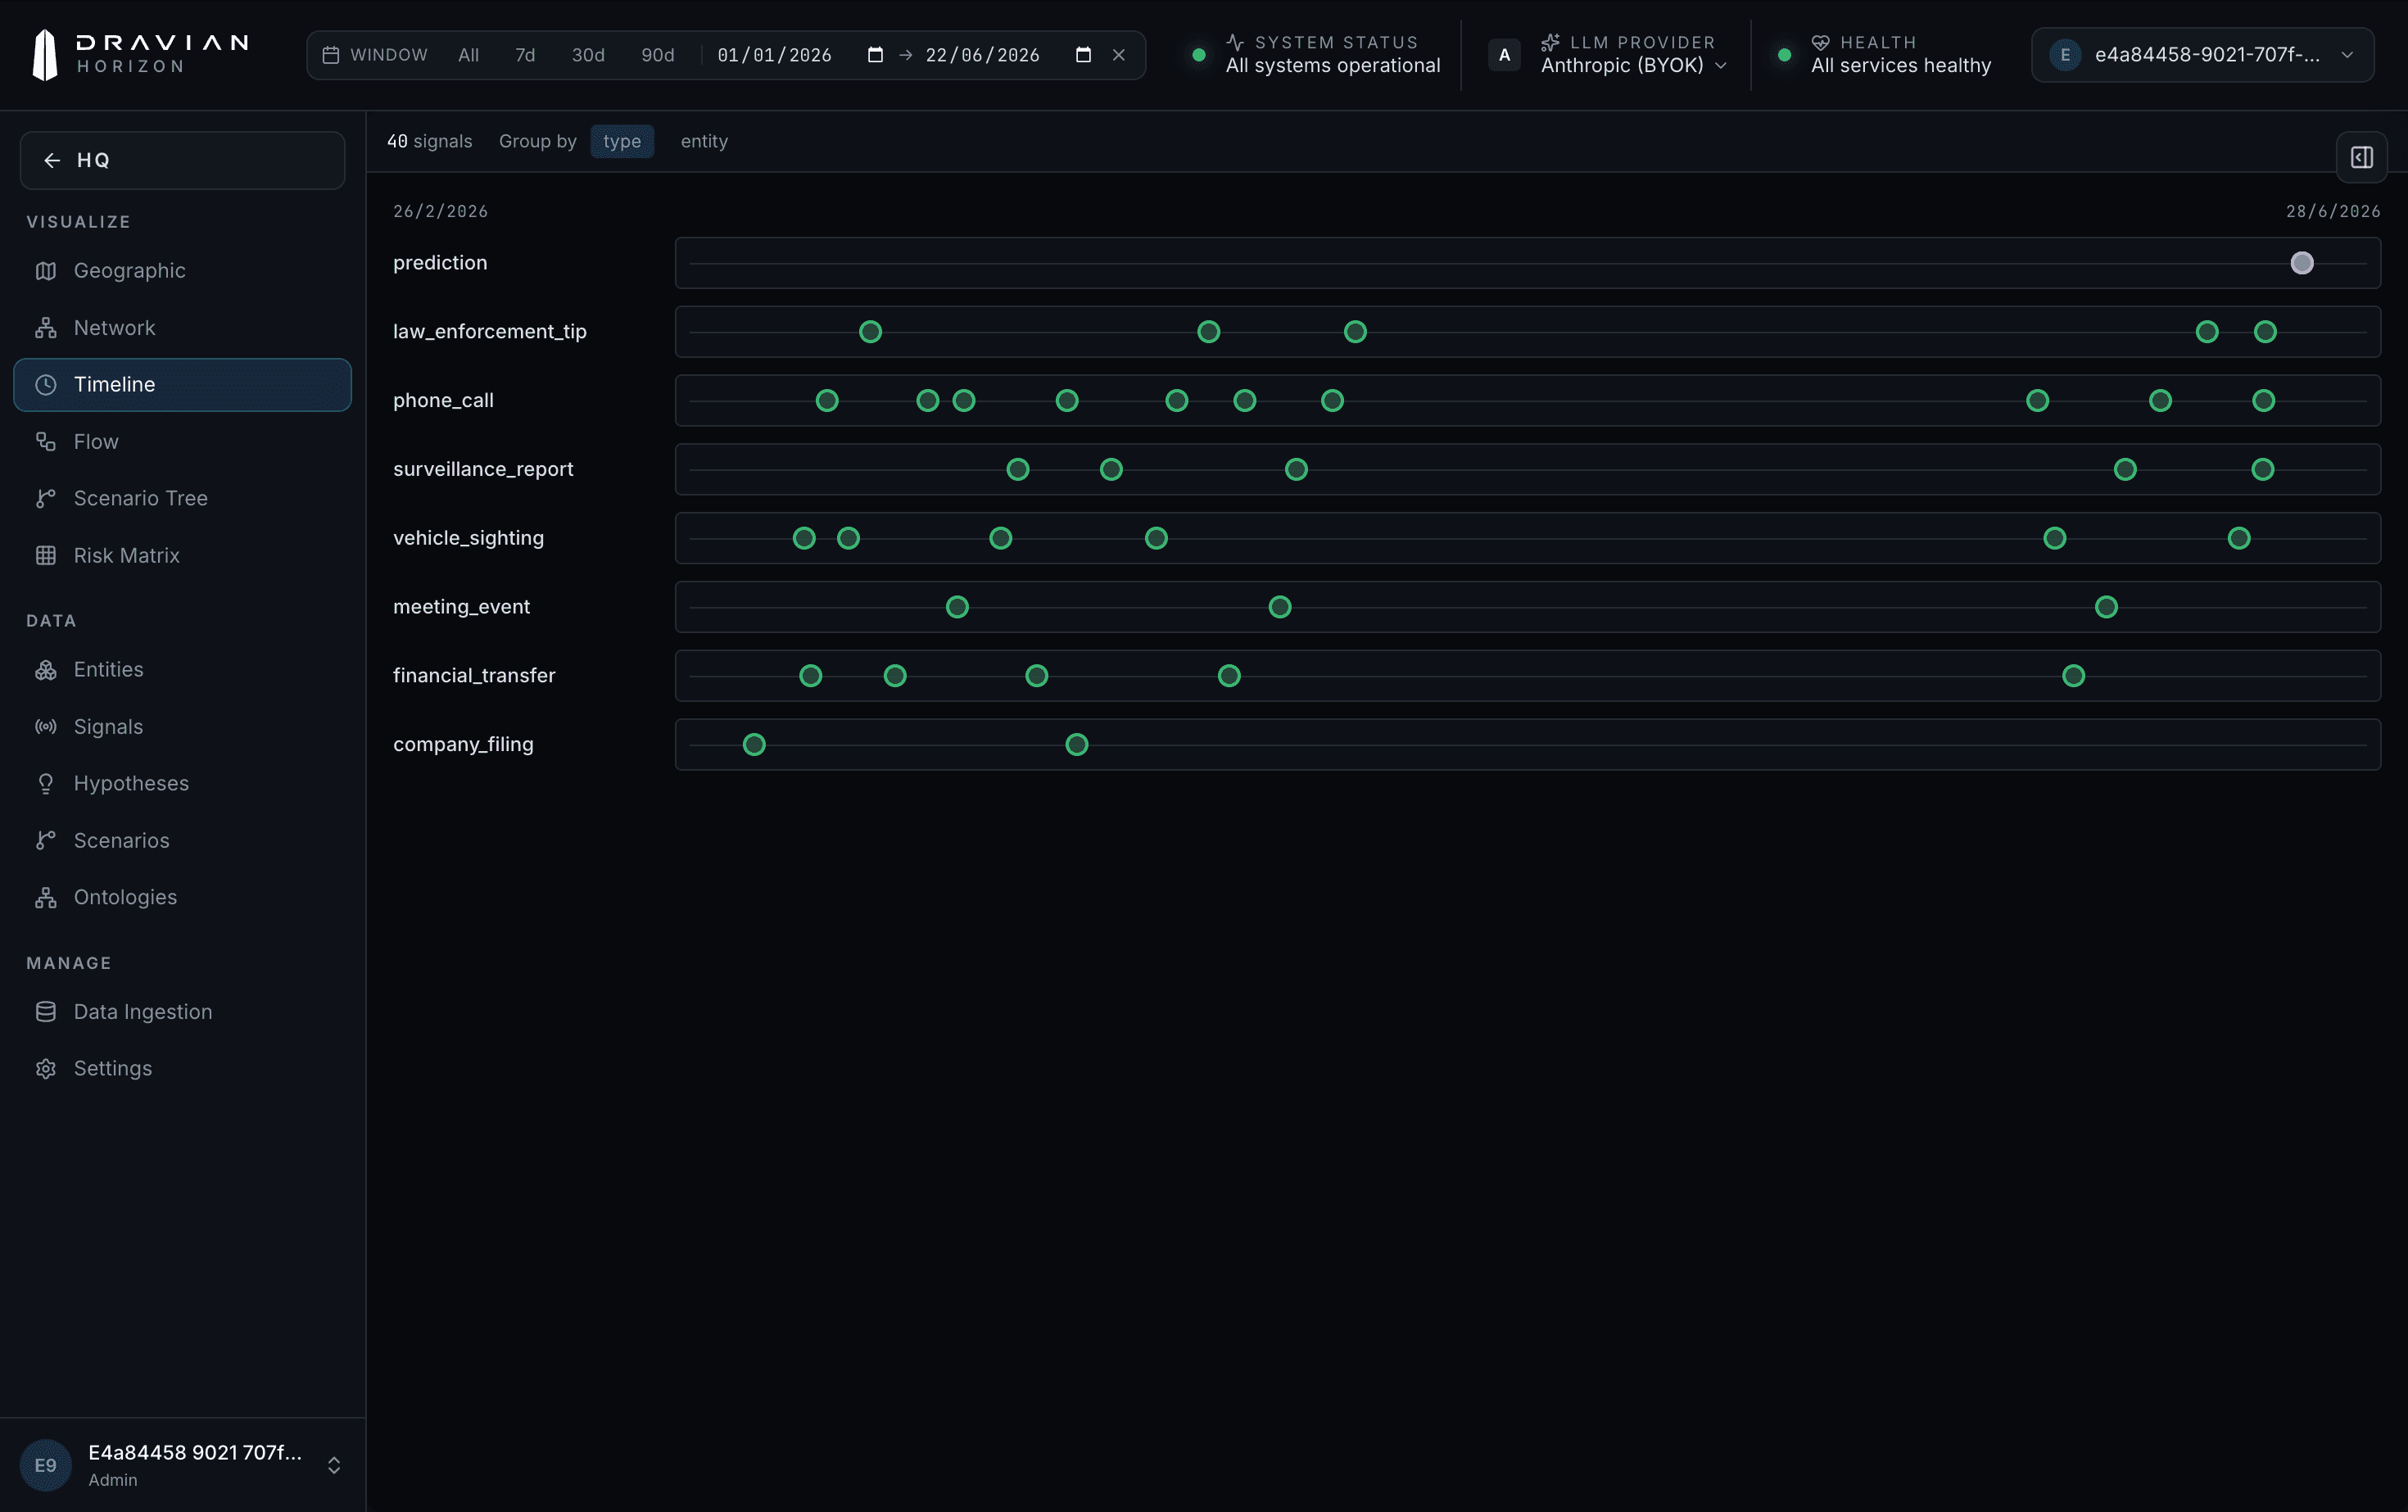
Task: Click the Entities icon in sidebar
Action: point(46,670)
